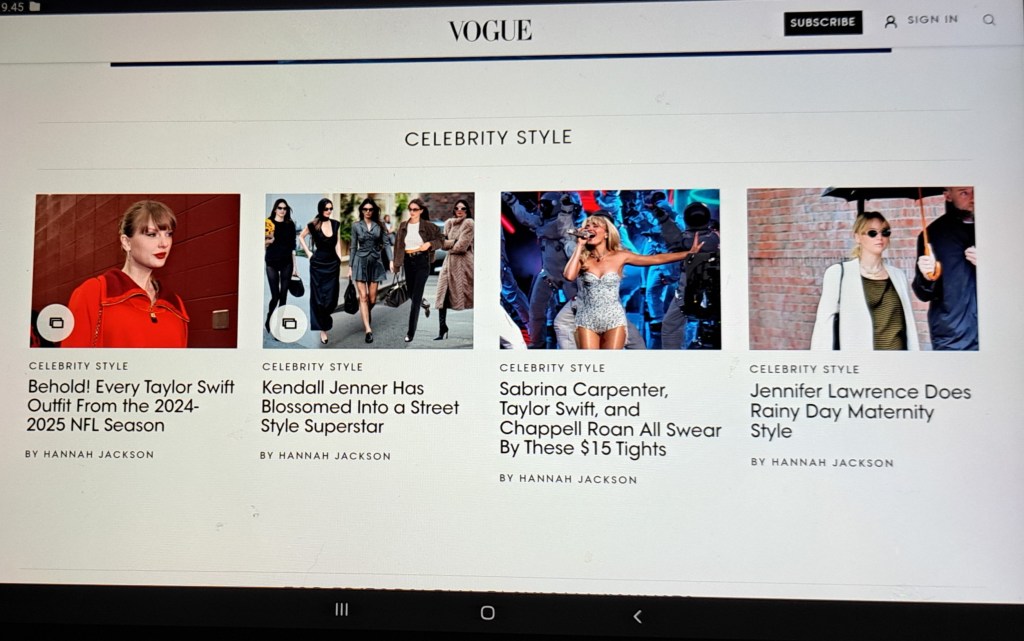Open gallery icon on Taylor Swift photo
Viewport: 1024px width, 641px height.
(56, 322)
